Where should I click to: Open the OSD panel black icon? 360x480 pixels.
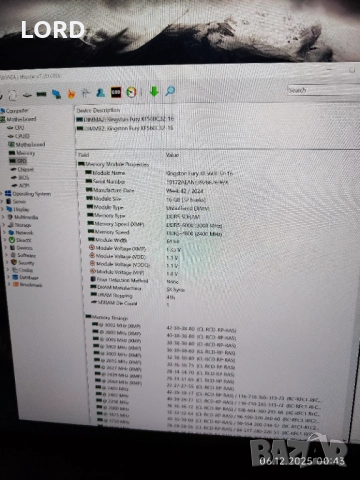tap(116, 92)
